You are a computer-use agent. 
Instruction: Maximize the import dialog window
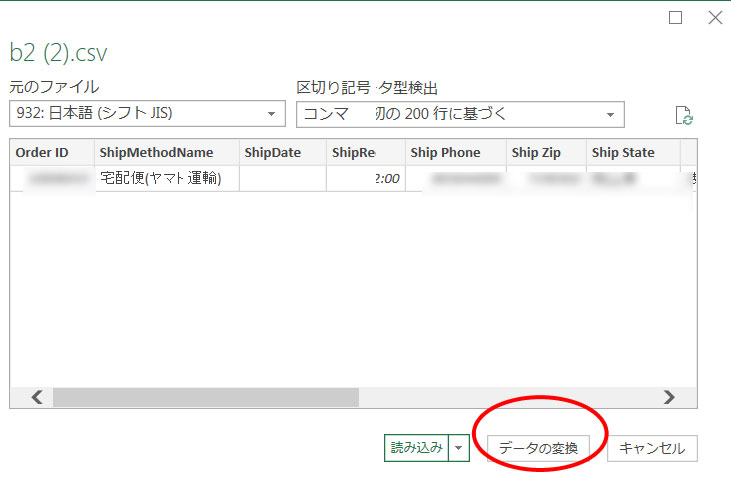coord(676,18)
